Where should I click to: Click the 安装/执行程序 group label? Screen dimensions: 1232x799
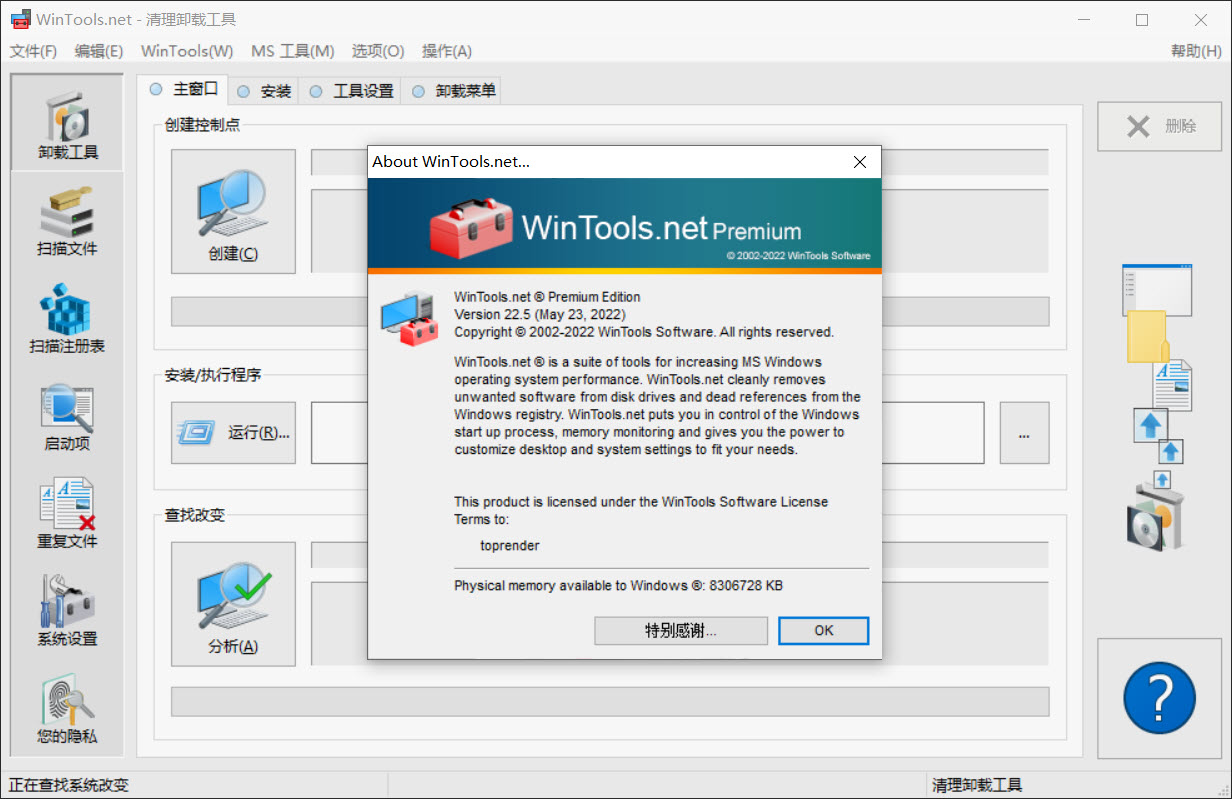(x=213, y=376)
